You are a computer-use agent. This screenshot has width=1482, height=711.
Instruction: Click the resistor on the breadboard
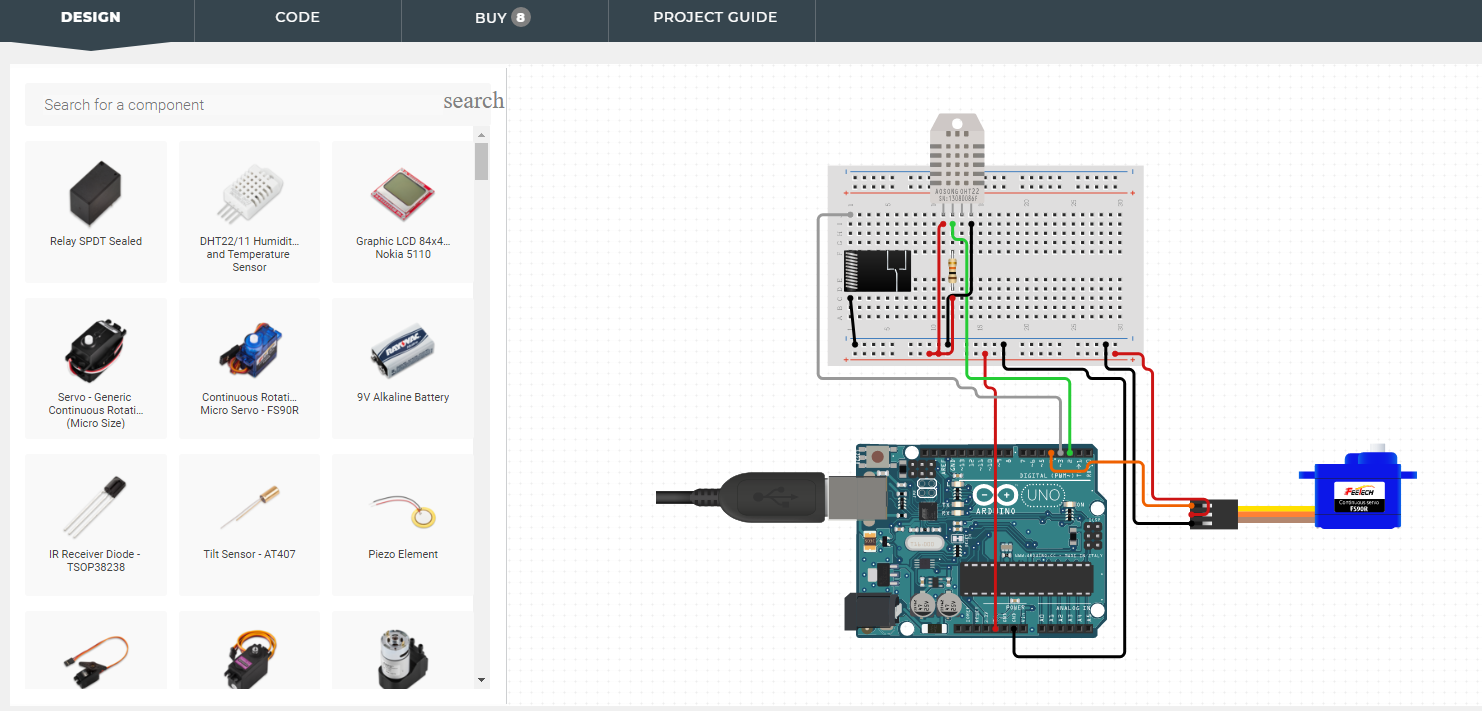pyautogui.click(x=953, y=270)
